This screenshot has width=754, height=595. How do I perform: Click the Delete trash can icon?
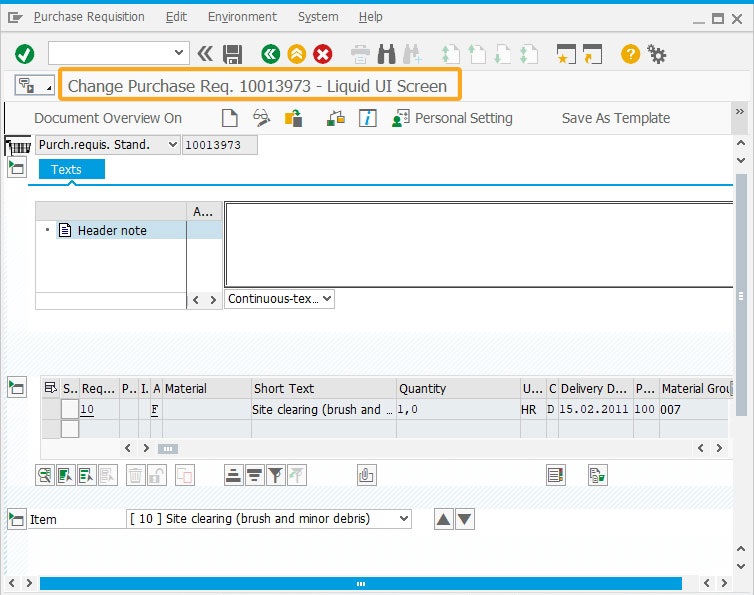136,475
